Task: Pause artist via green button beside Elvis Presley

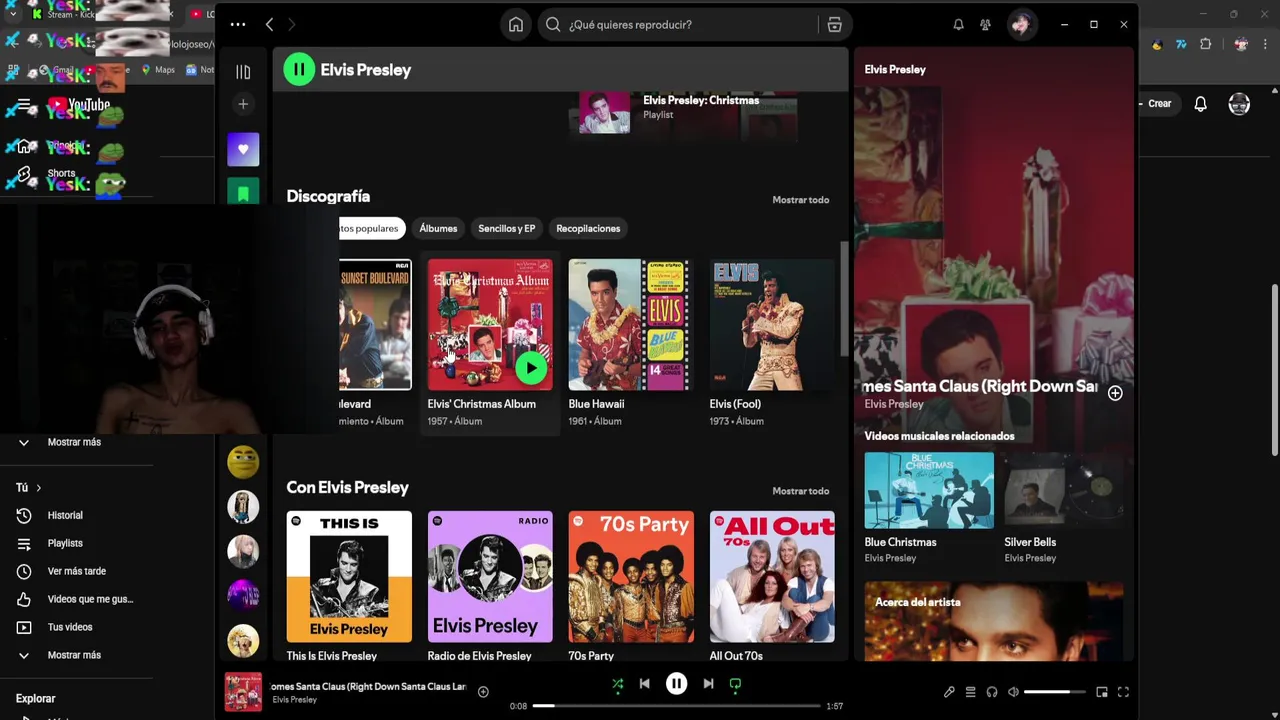Action: (x=299, y=70)
